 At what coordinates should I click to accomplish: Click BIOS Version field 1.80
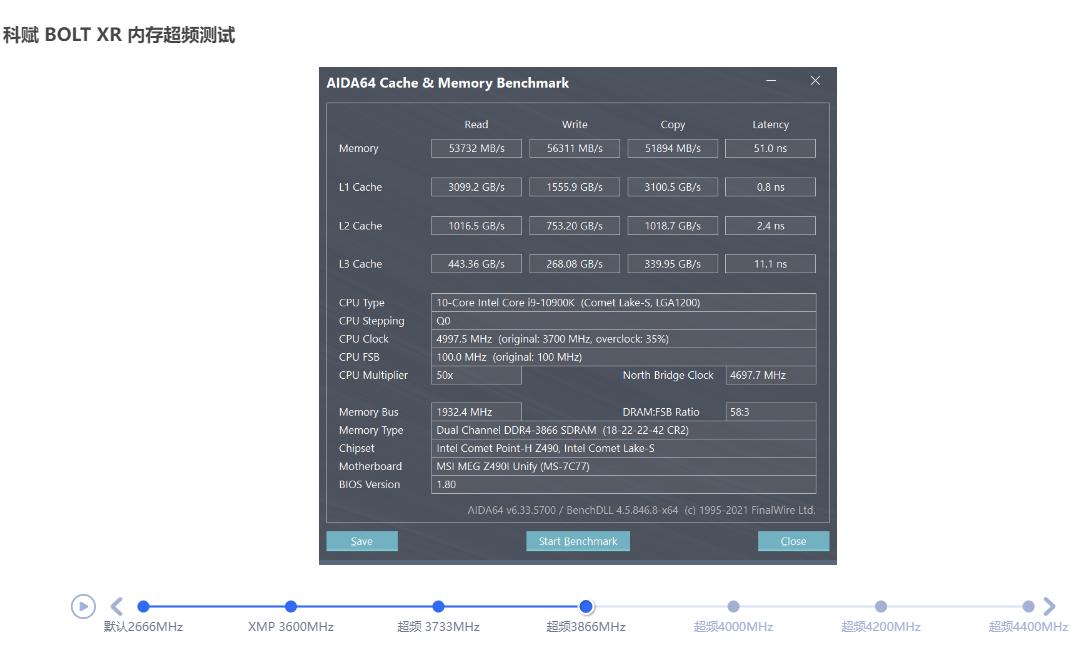click(624, 484)
